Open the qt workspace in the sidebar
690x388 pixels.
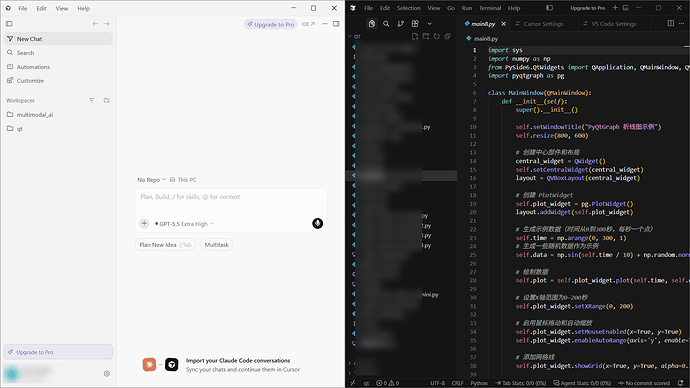tap(58, 129)
